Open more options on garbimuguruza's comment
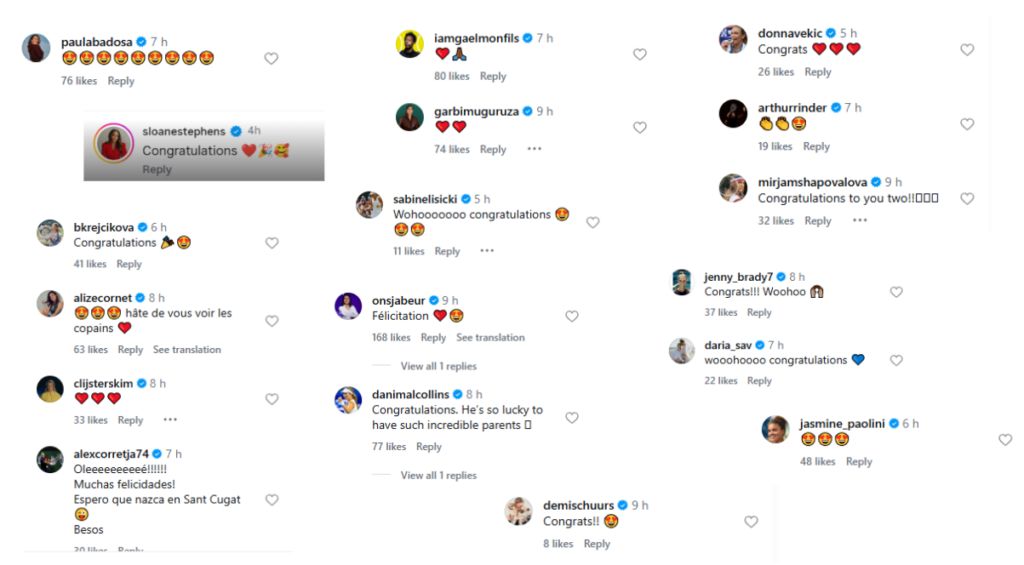Screen dimensions: 1024x565 pyautogui.click(x=534, y=149)
